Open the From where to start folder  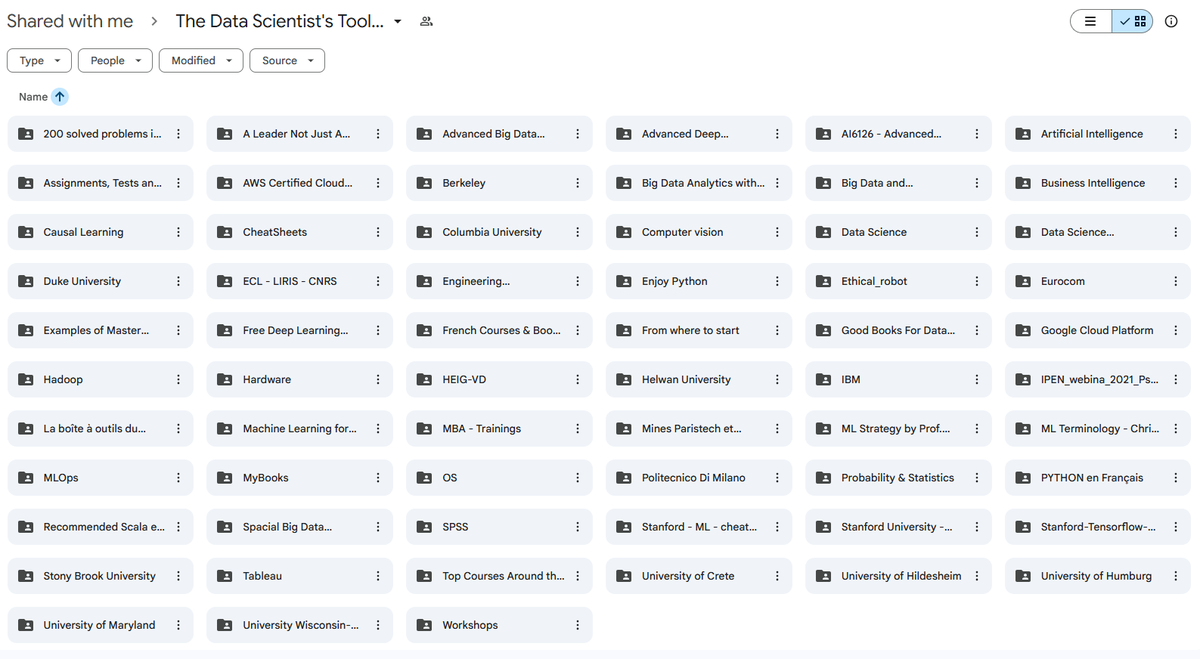699,331
